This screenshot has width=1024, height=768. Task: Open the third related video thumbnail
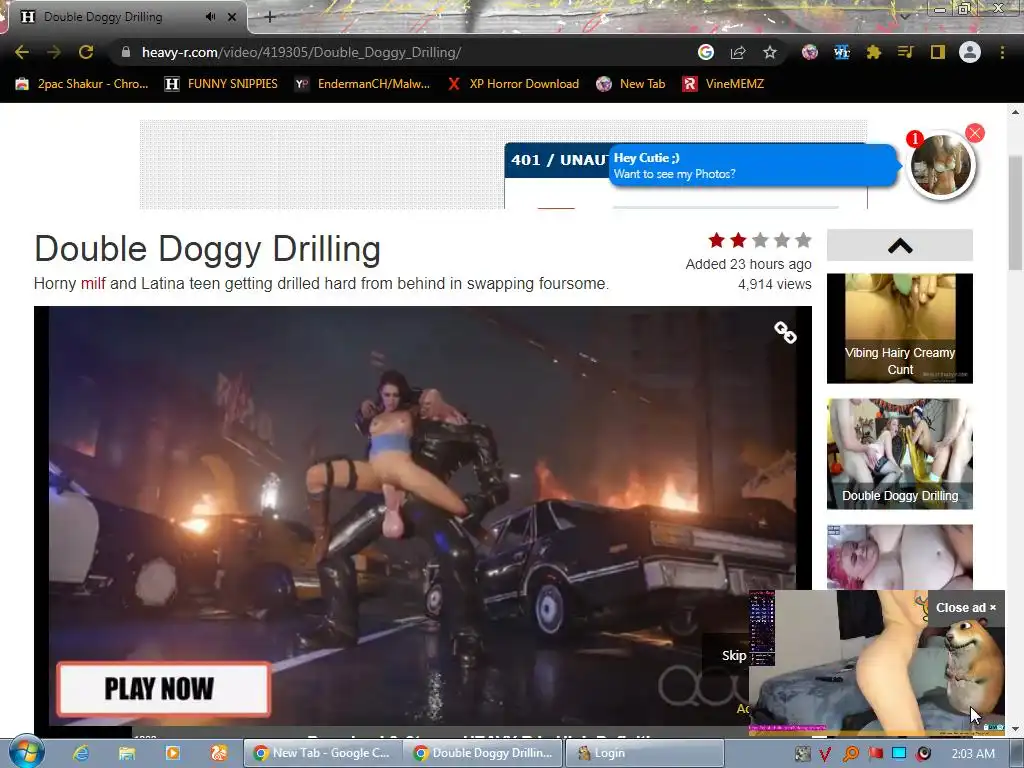(900, 557)
